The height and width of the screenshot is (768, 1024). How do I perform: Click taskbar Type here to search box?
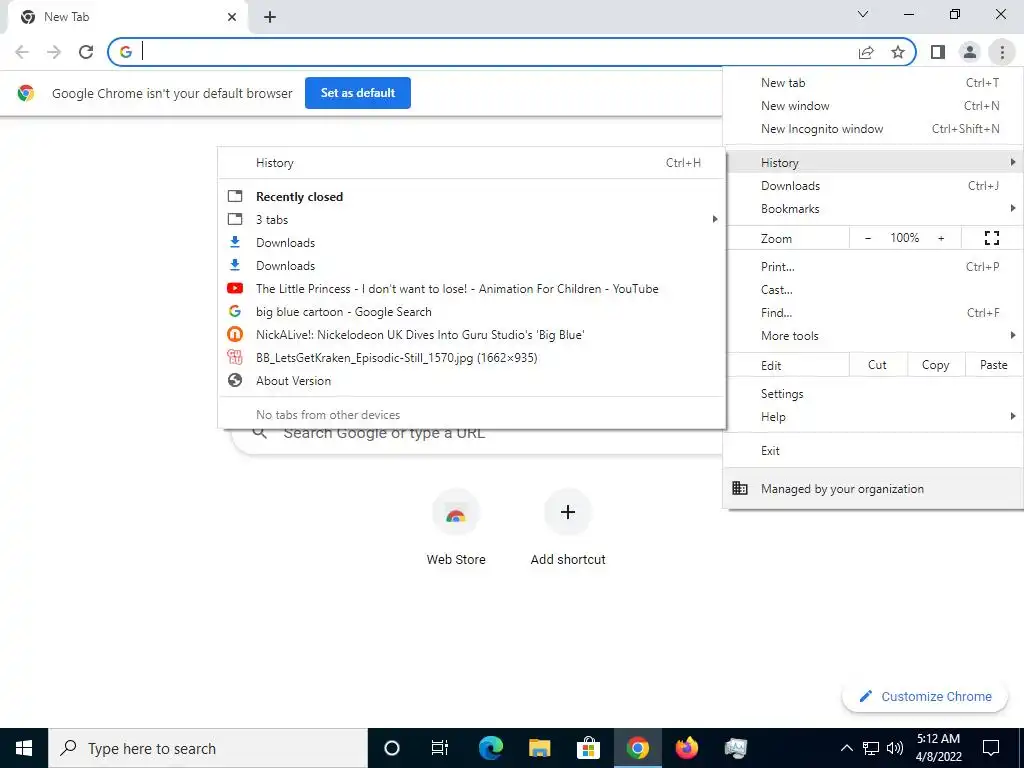point(208,748)
